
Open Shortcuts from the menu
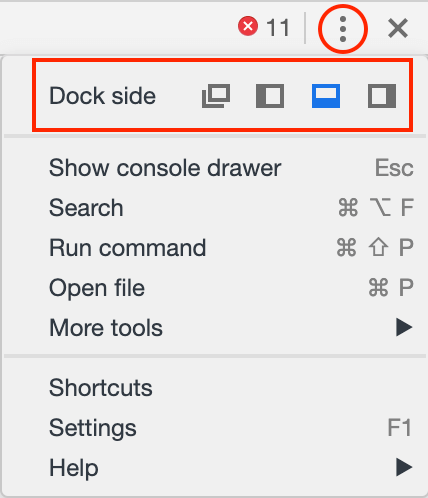click(215, 388)
